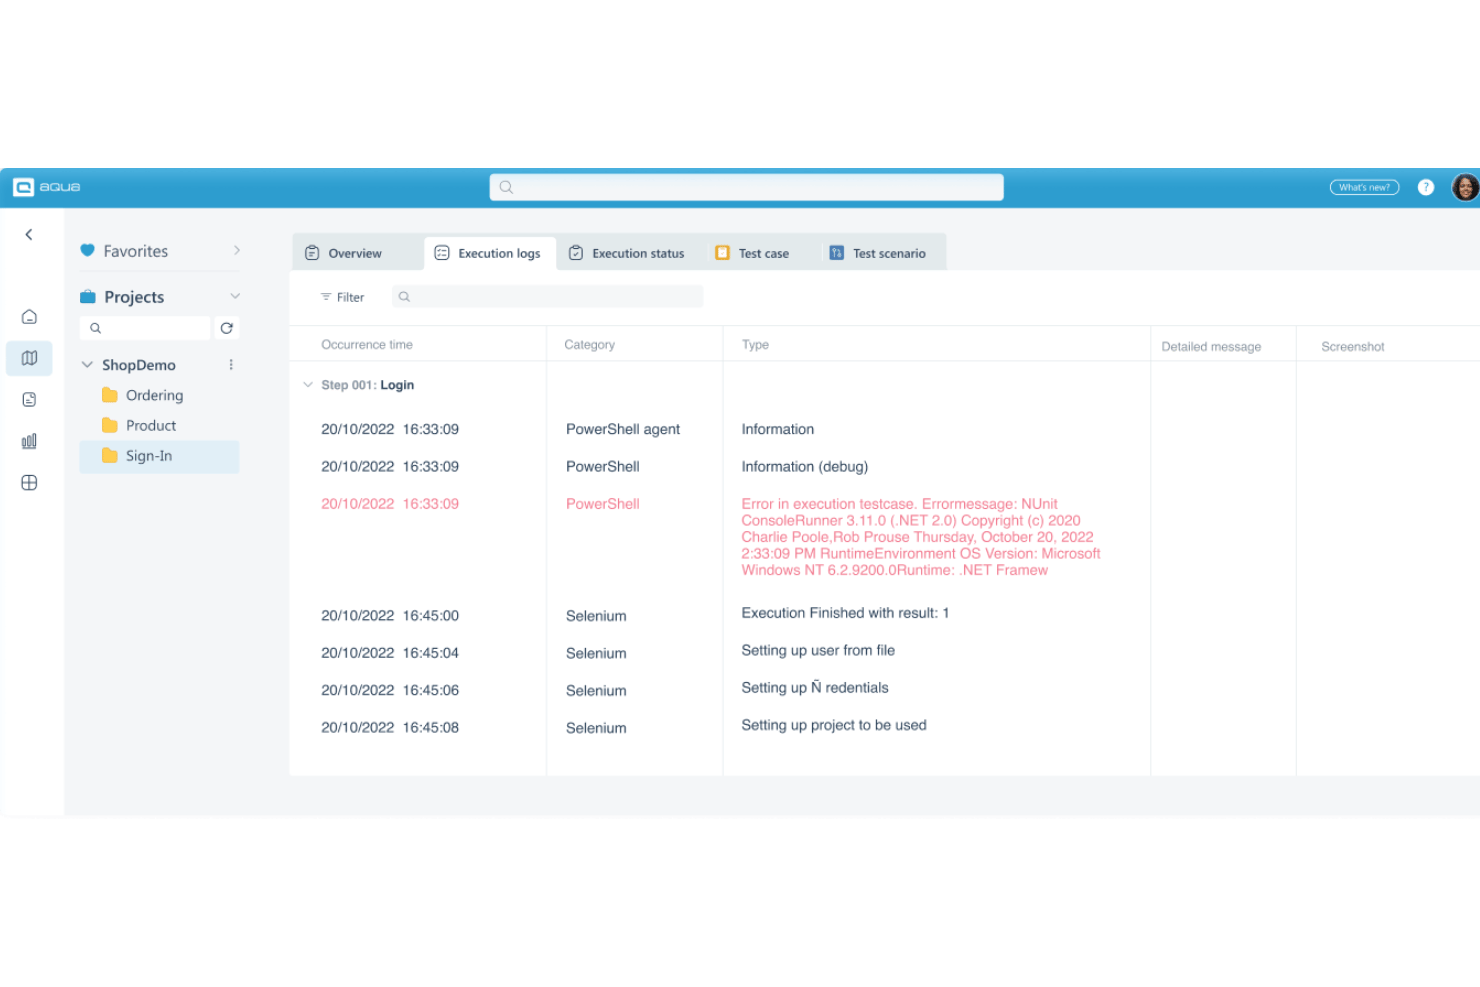The image size is (1480, 987).
Task: Open the bar chart reports icon
Action: 29,441
